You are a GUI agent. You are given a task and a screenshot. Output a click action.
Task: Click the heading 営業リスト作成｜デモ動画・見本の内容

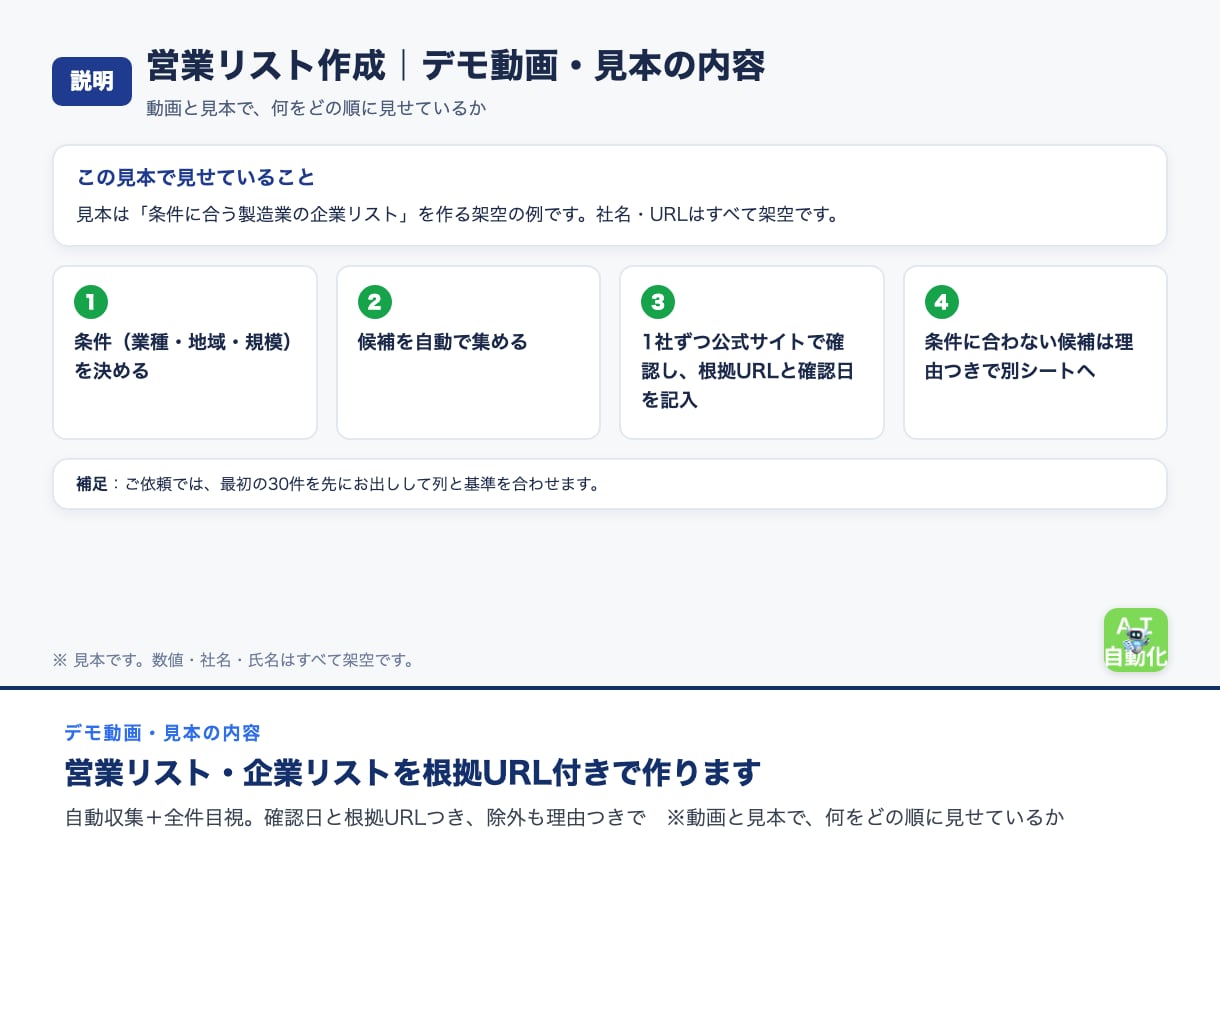tap(455, 66)
